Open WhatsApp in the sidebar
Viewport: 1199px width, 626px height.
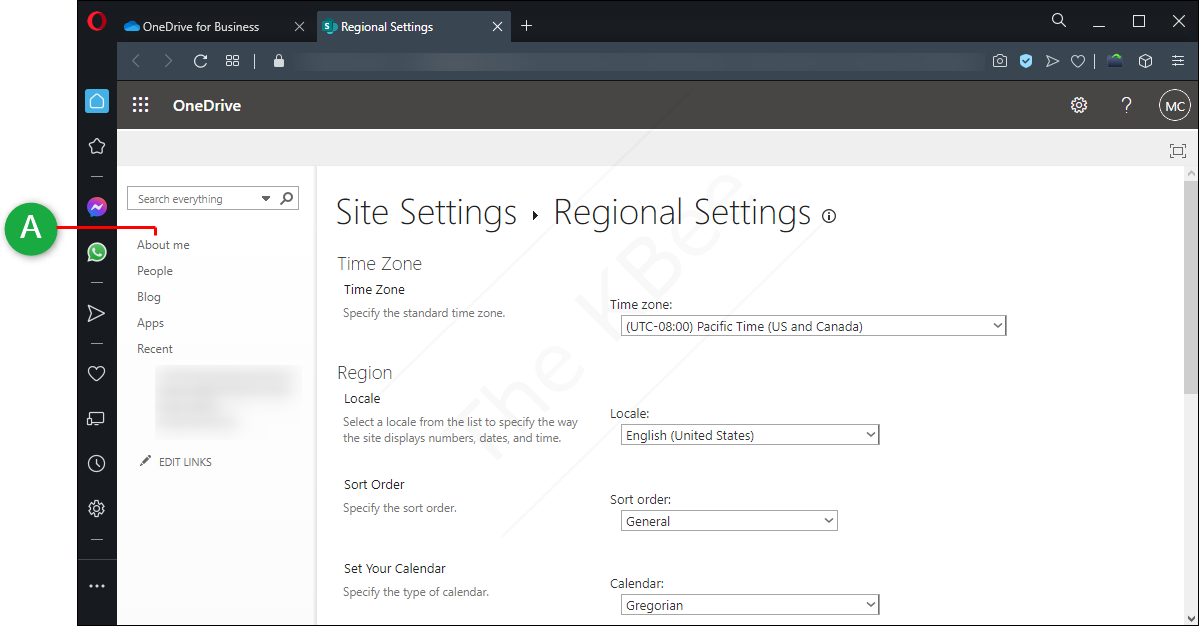tap(96, 252)
